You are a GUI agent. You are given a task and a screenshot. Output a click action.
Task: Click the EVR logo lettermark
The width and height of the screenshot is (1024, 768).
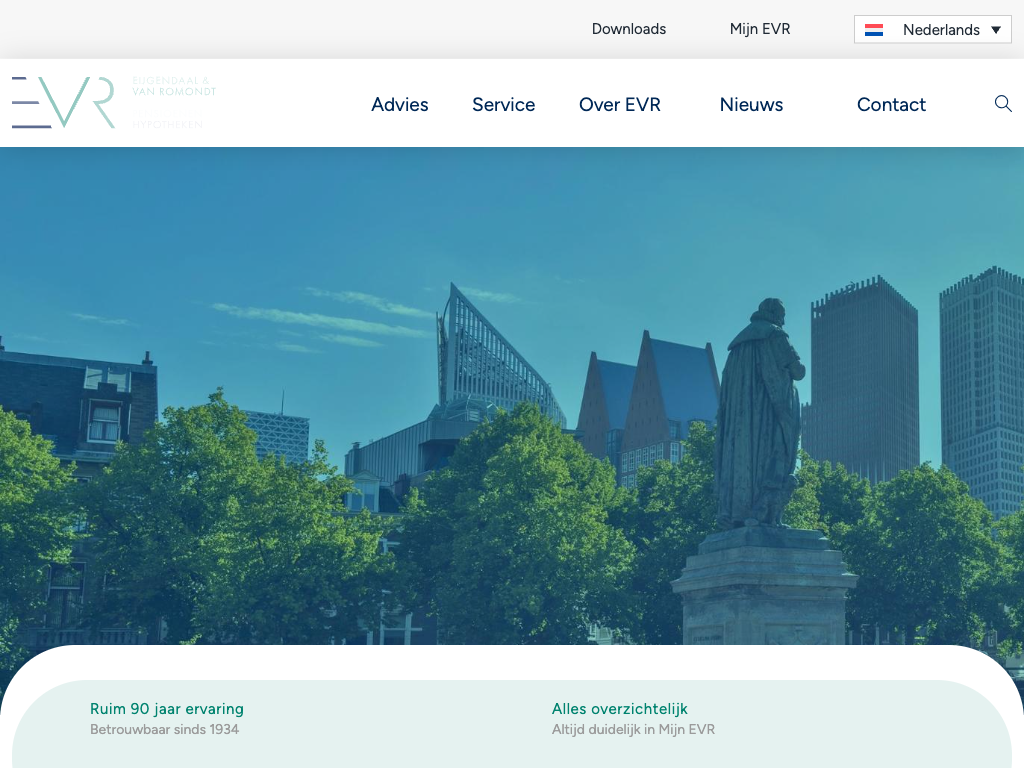pos(63,103)
